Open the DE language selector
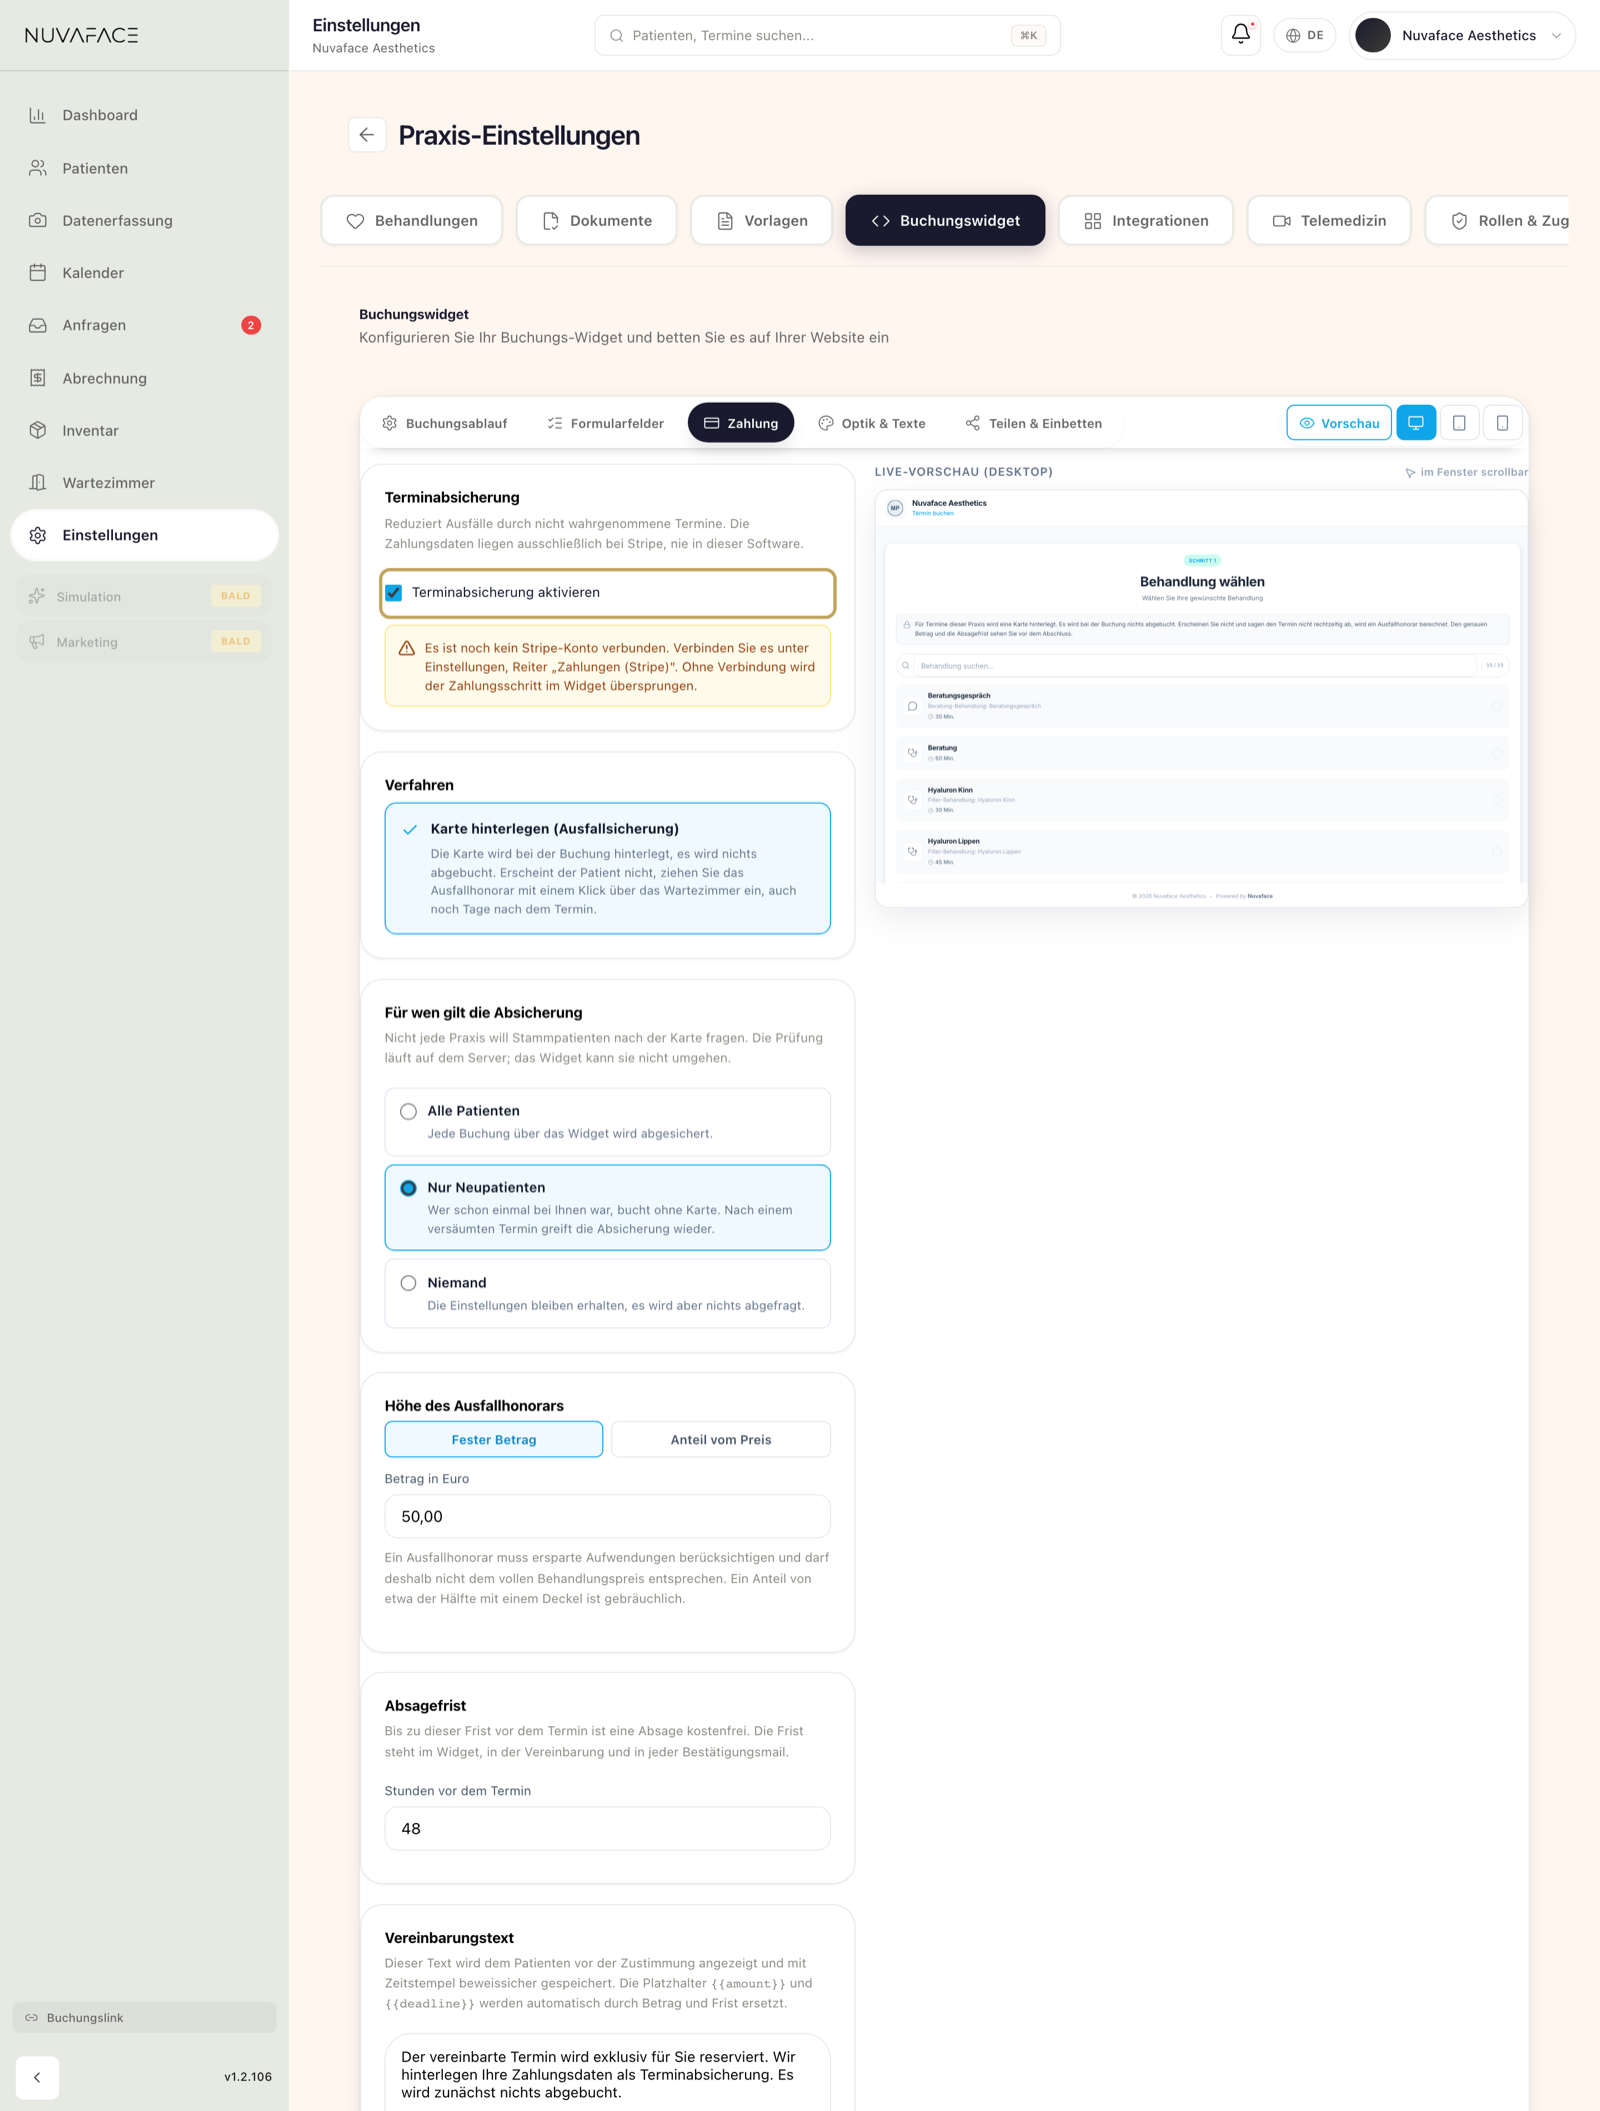 (x=1304, y=35)
